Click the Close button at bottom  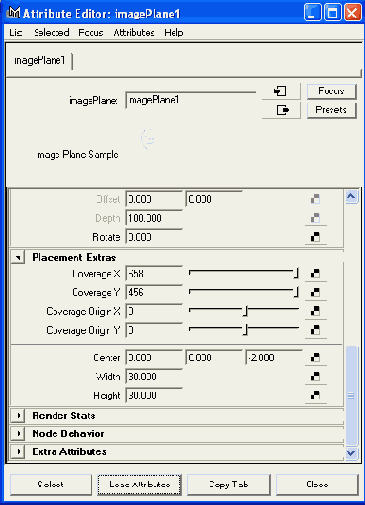(317, 484)
